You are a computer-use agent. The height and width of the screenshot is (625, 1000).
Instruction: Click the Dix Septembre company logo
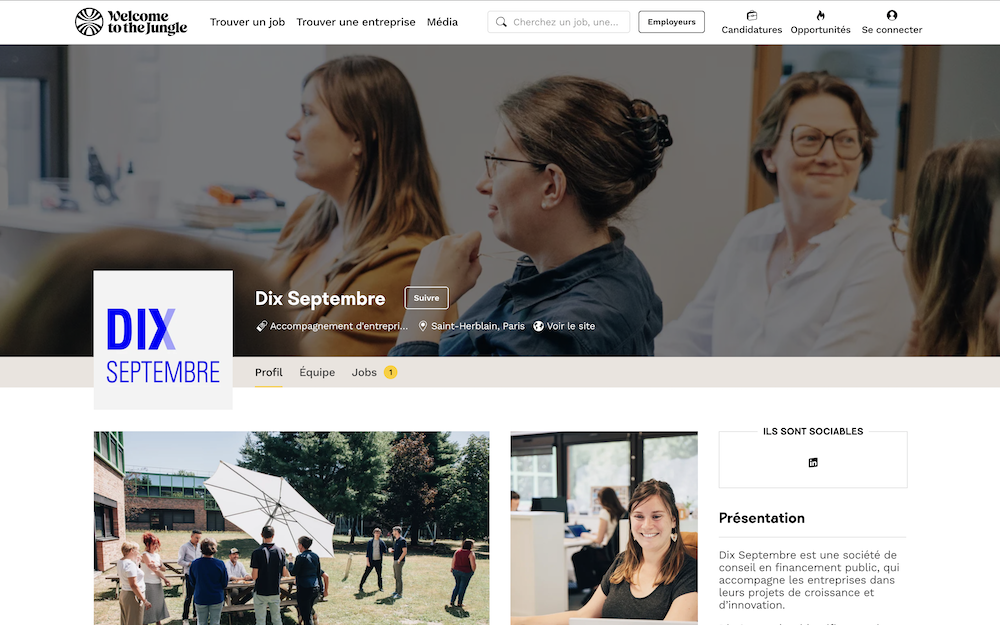tap(163, 340)
